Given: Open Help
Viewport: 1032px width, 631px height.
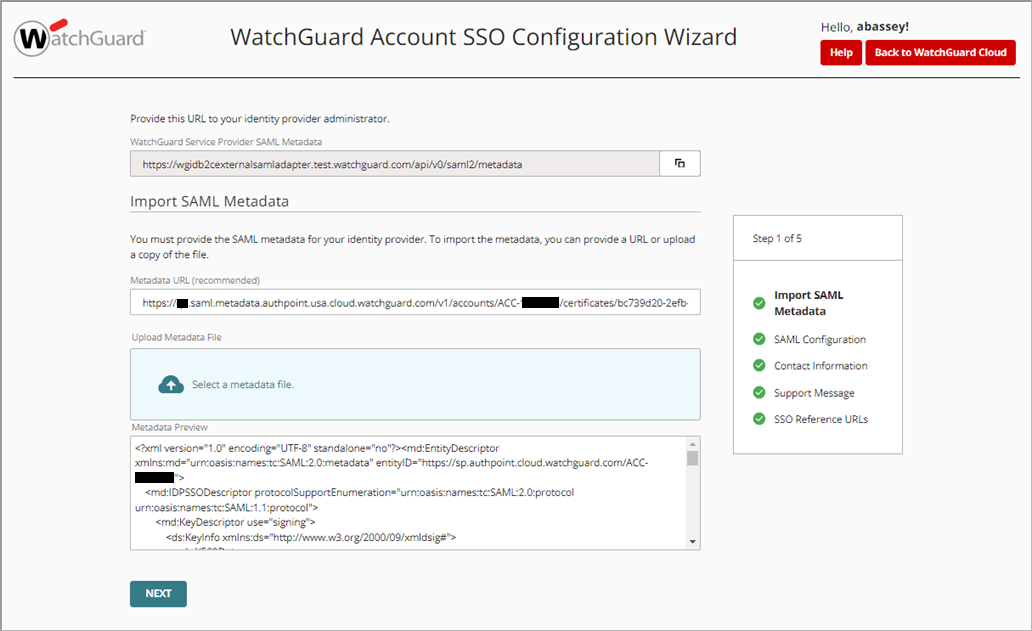Looking at the screenshot, I should (x=840, y=52).
